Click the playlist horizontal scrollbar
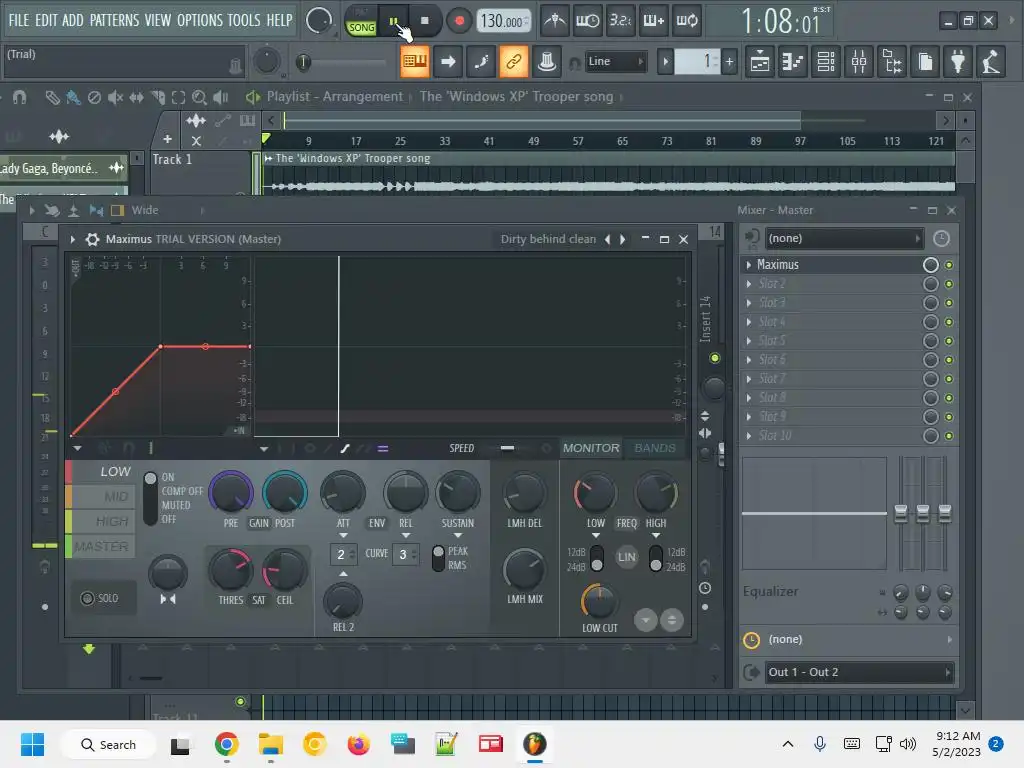The height and width of the screenshot is (768, 1024). (x=542, y=120)
